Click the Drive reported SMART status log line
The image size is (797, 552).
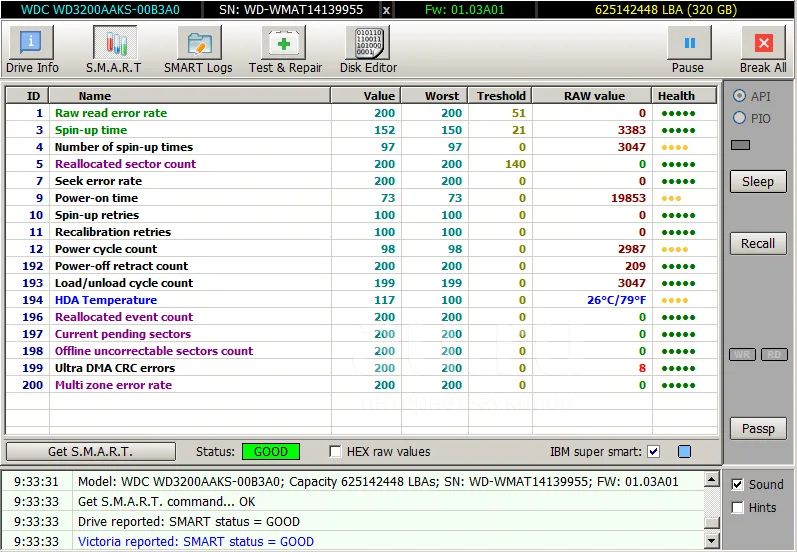[x=189, y=522]
